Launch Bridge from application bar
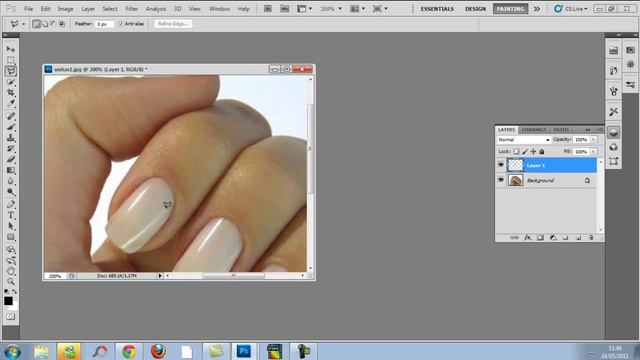The width and height of the screenshot is (640, 360). click(x=268, y=9)
